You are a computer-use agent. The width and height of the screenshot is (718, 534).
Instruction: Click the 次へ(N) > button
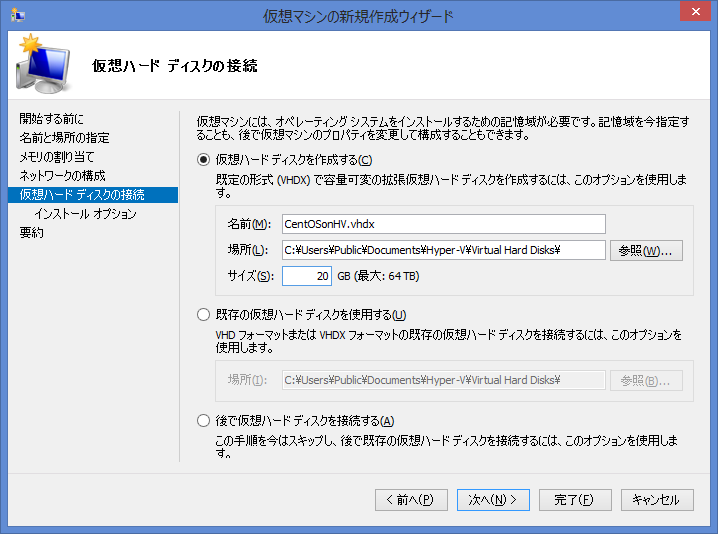pos(493,500)
